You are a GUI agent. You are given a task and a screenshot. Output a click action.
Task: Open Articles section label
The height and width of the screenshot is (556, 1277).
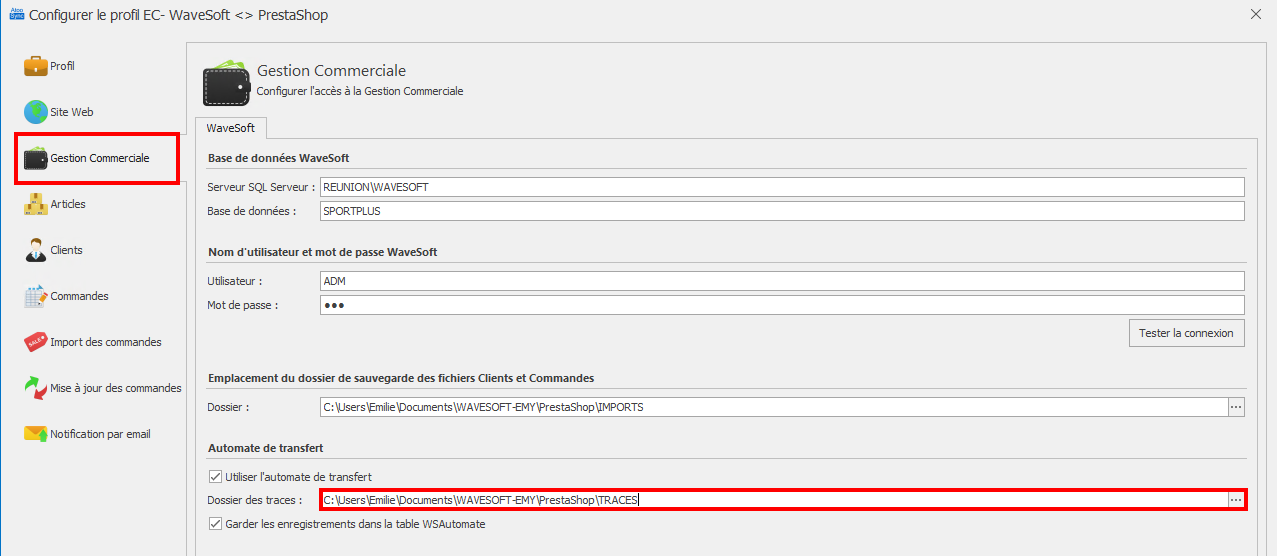coord(68,204)
